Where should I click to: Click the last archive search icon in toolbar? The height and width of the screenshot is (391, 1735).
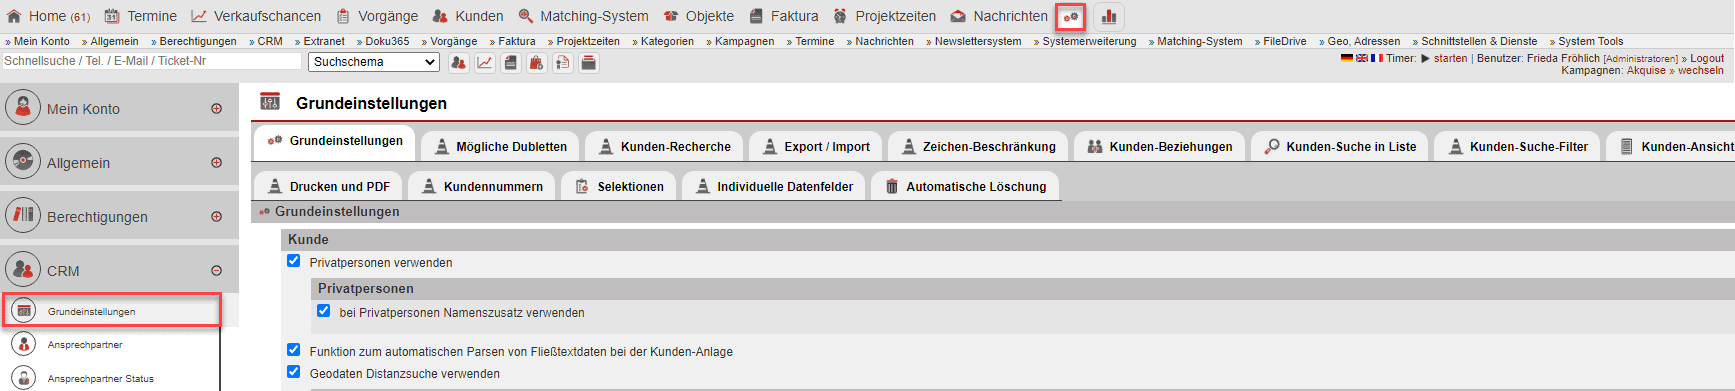click(588, 63)
